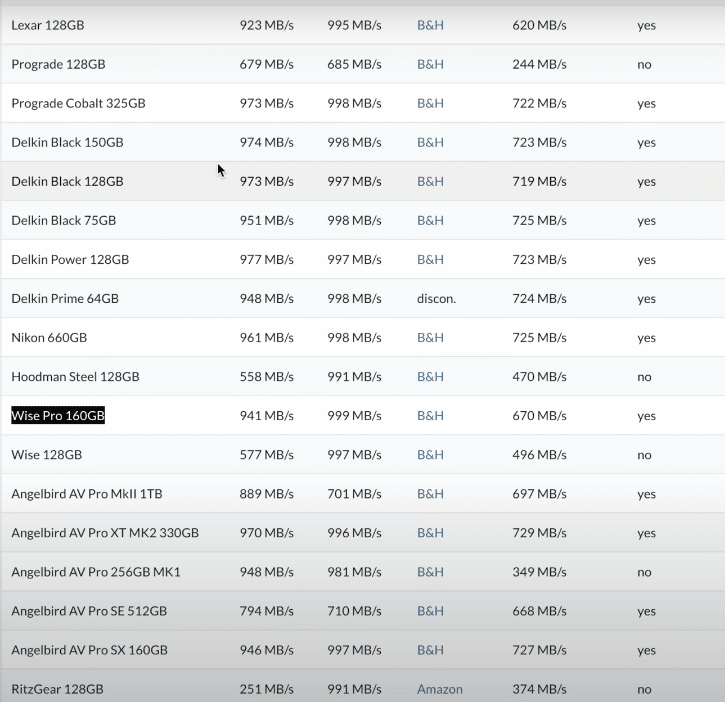
Task: Click the 'discon.' cell for Delkin Prime 64GB
Action: tap(436, 298)
